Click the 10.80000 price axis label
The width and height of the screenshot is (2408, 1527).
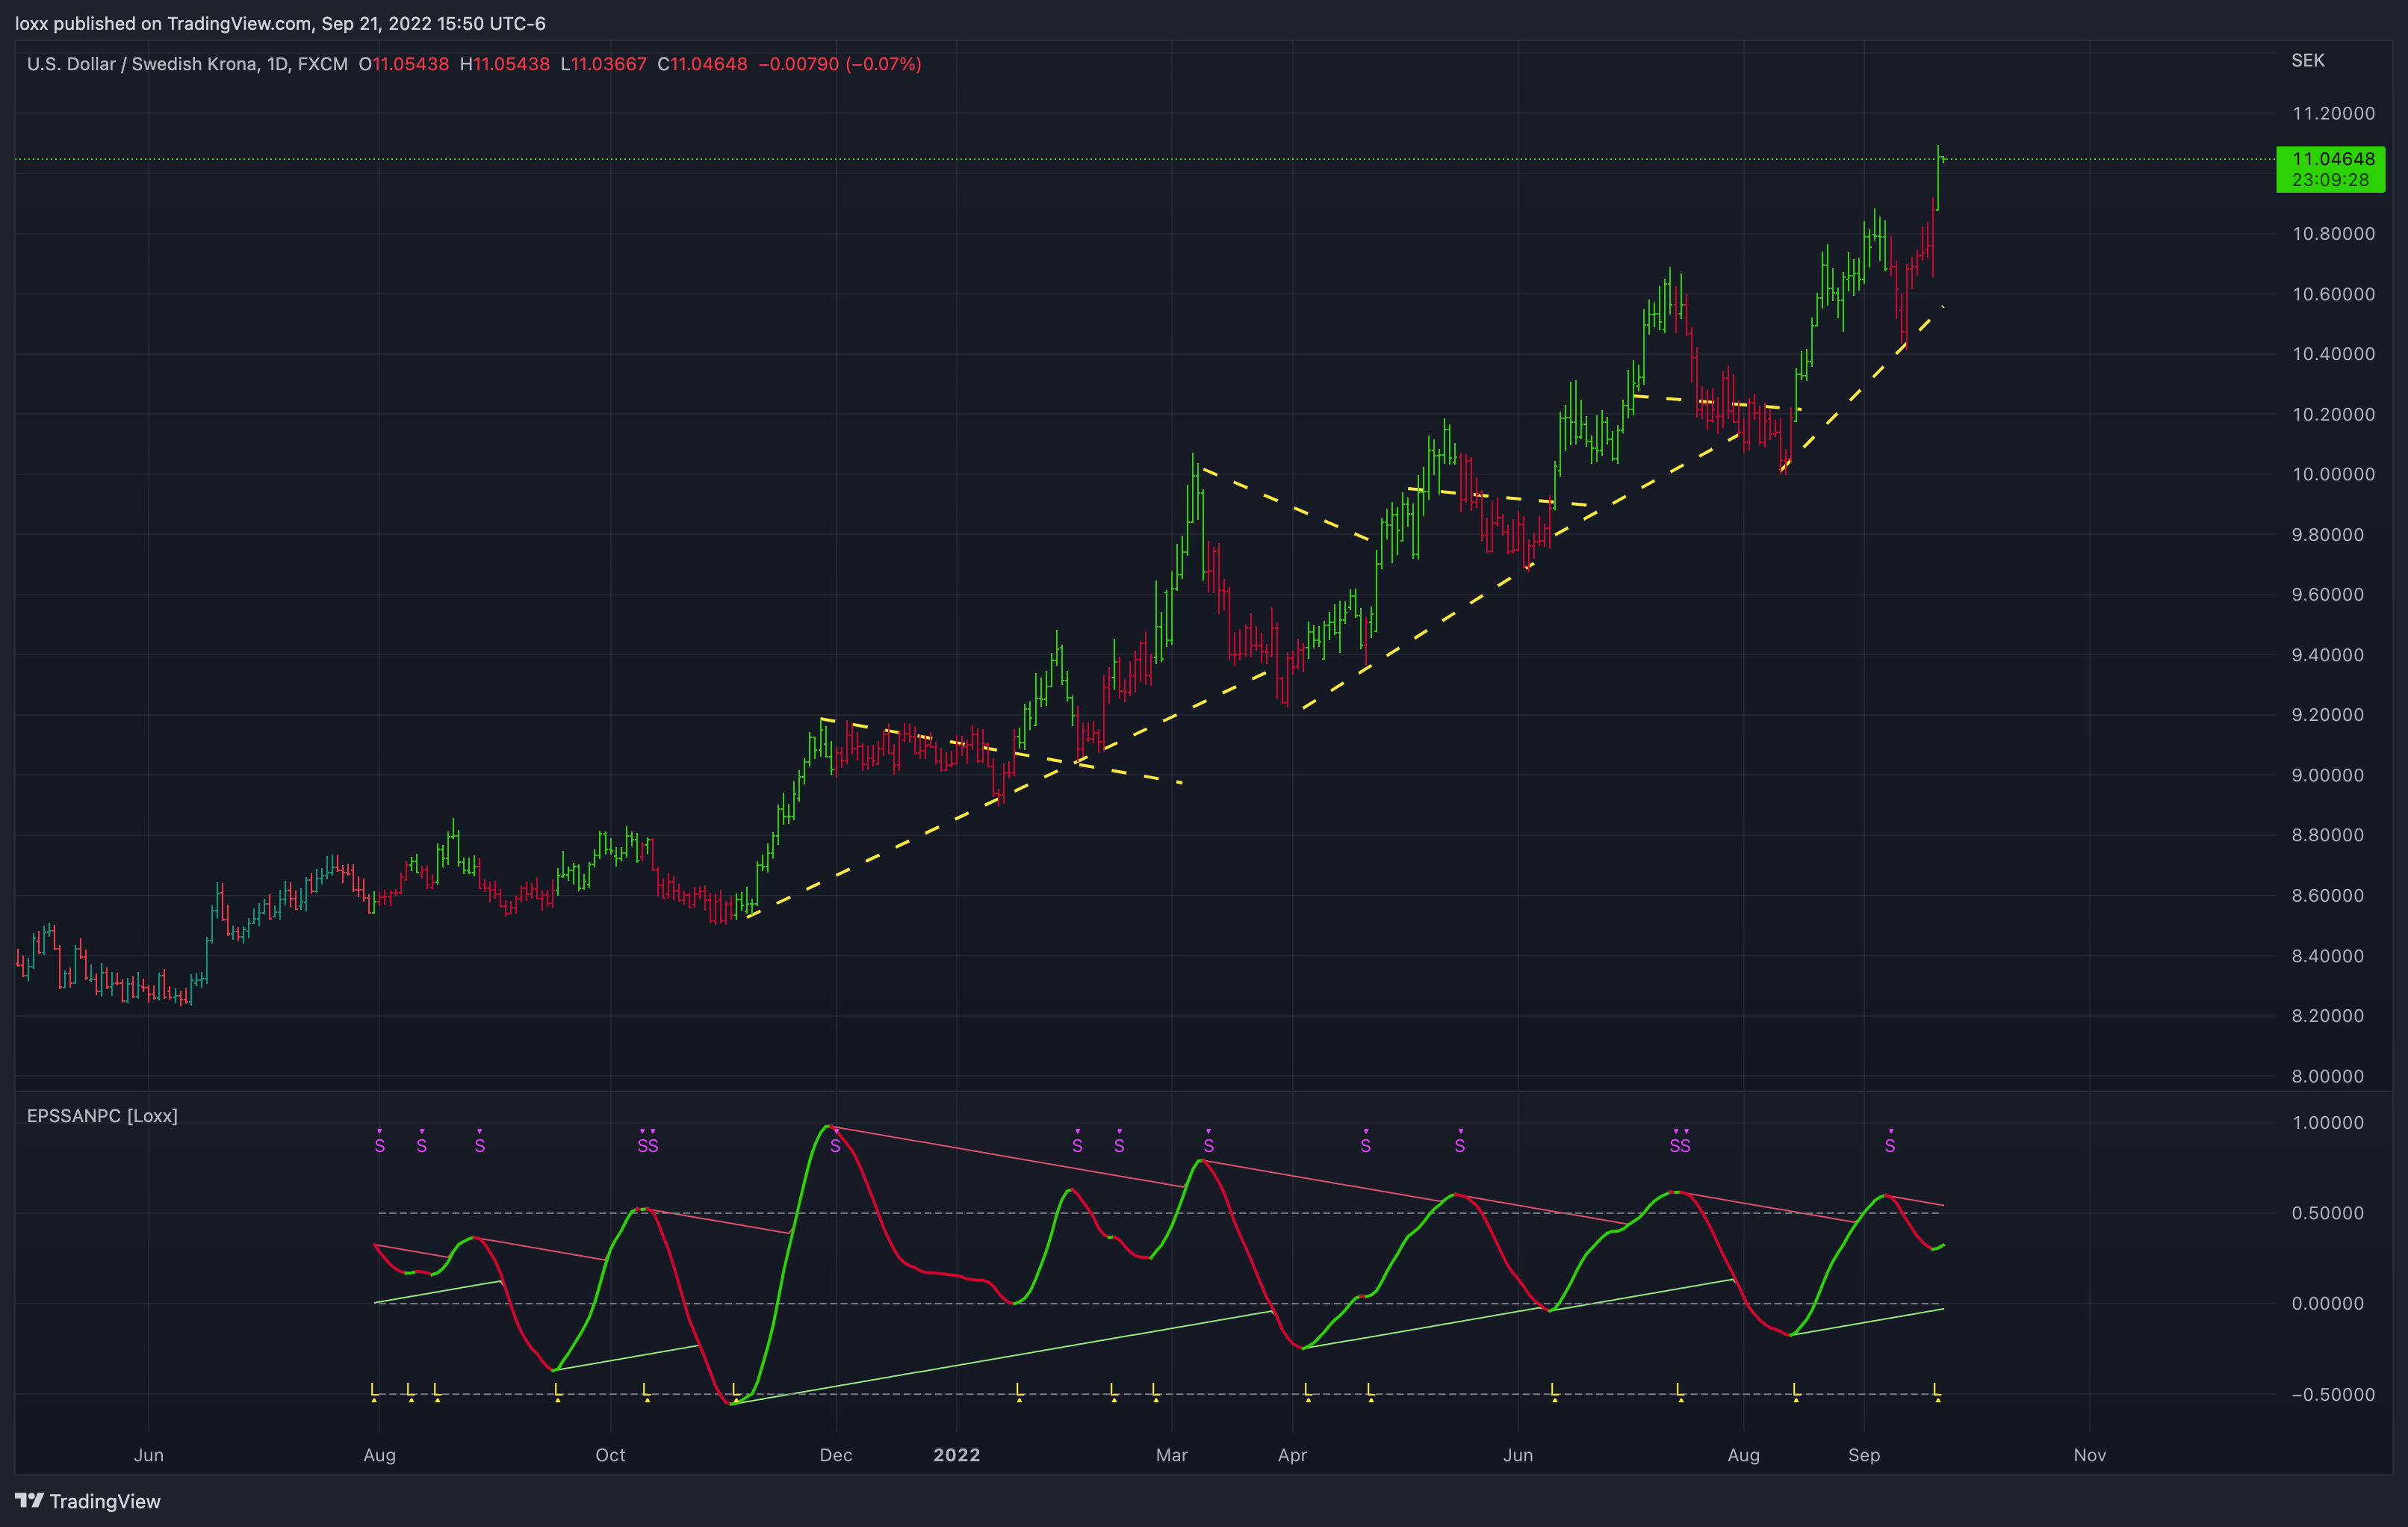click(2333, 234)
